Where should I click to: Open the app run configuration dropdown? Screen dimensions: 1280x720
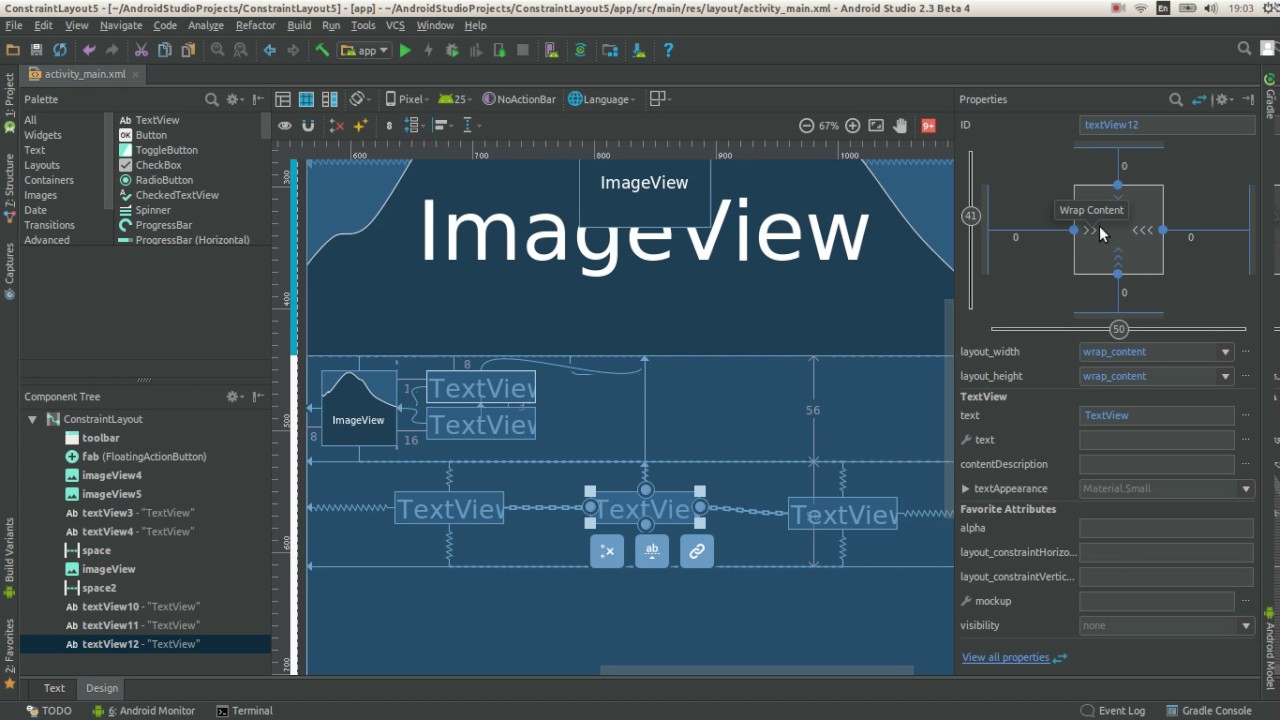pos(364,50)
